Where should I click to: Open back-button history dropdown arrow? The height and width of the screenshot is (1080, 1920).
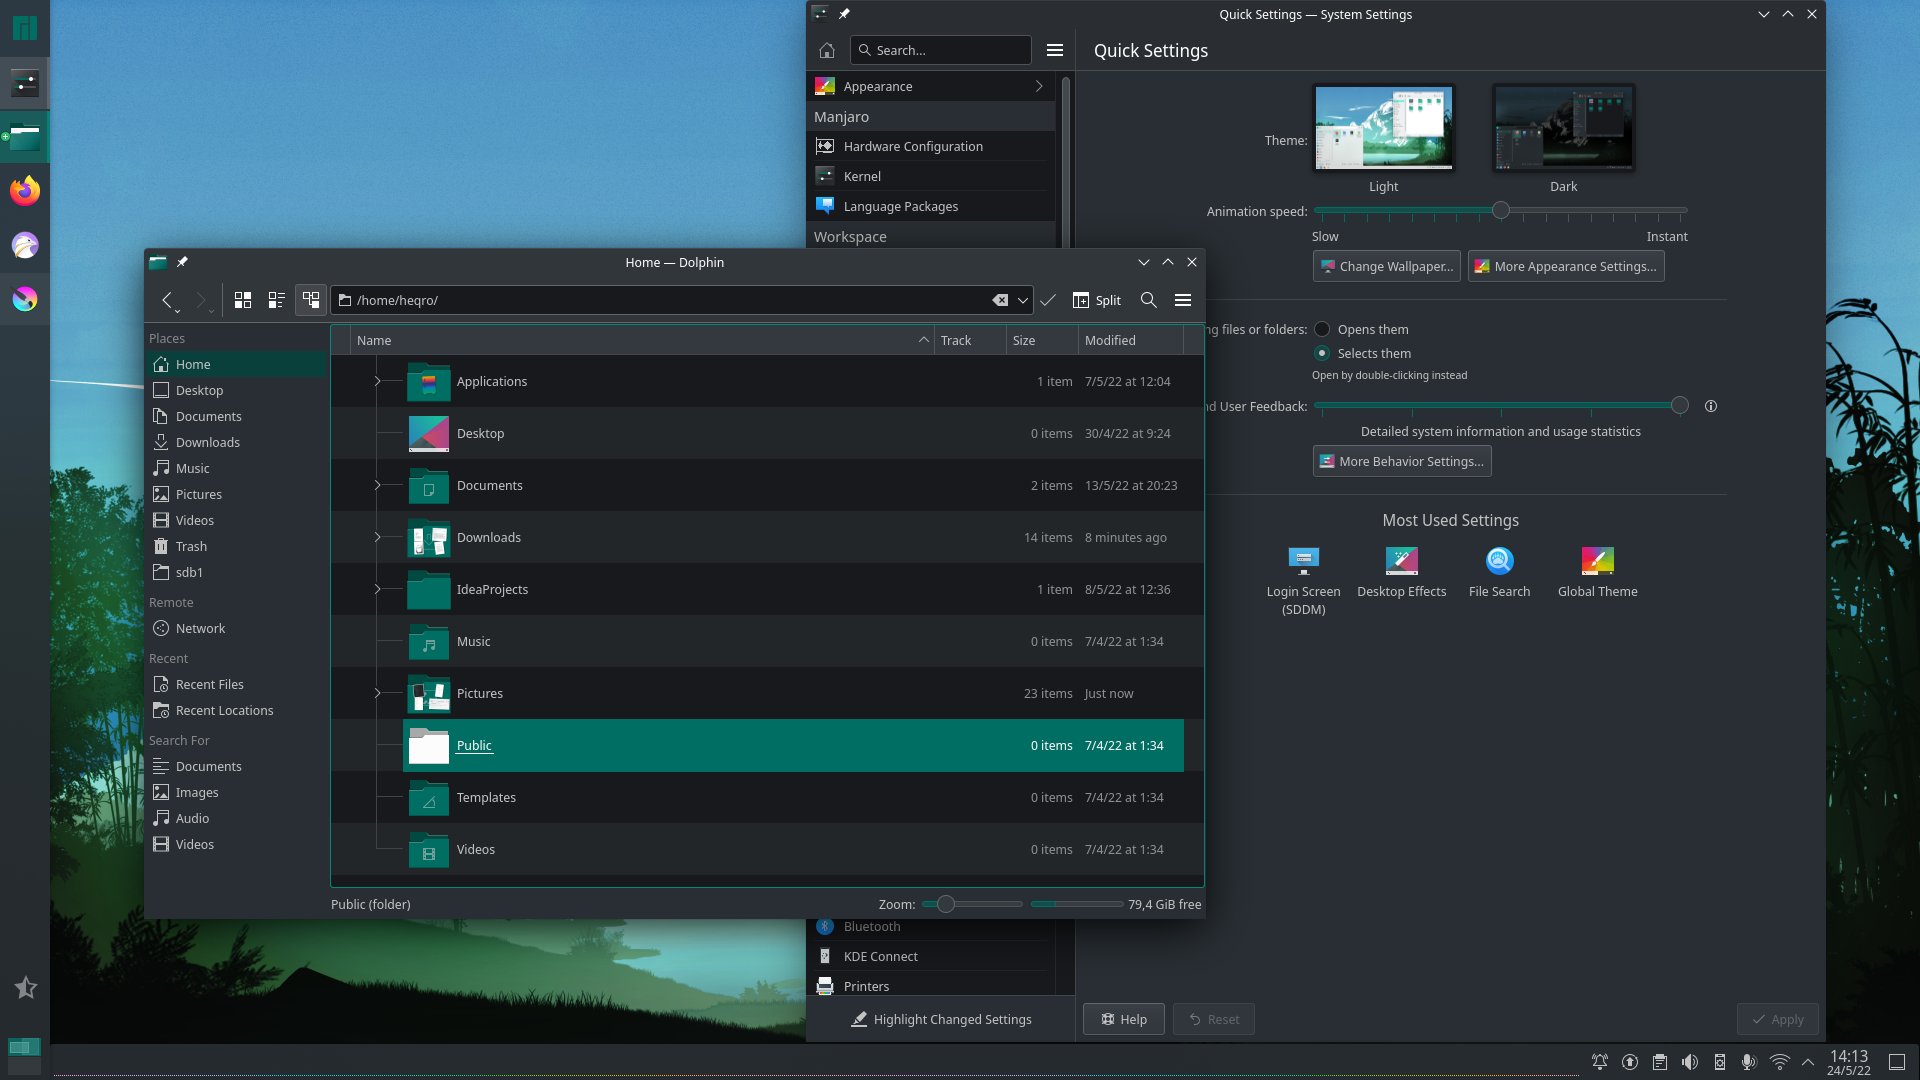pyautogui.click(x=177, y=310)
